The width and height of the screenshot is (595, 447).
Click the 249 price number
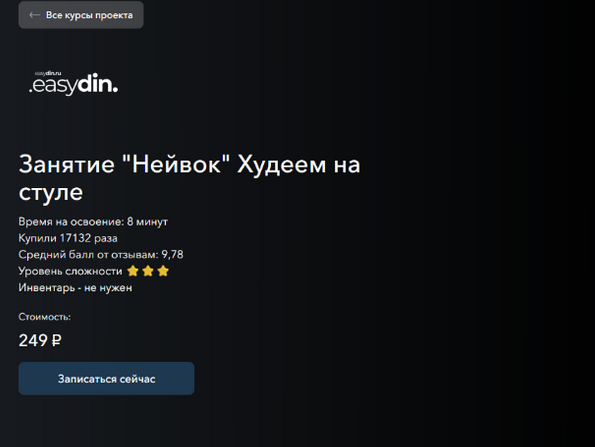point(33,340)
